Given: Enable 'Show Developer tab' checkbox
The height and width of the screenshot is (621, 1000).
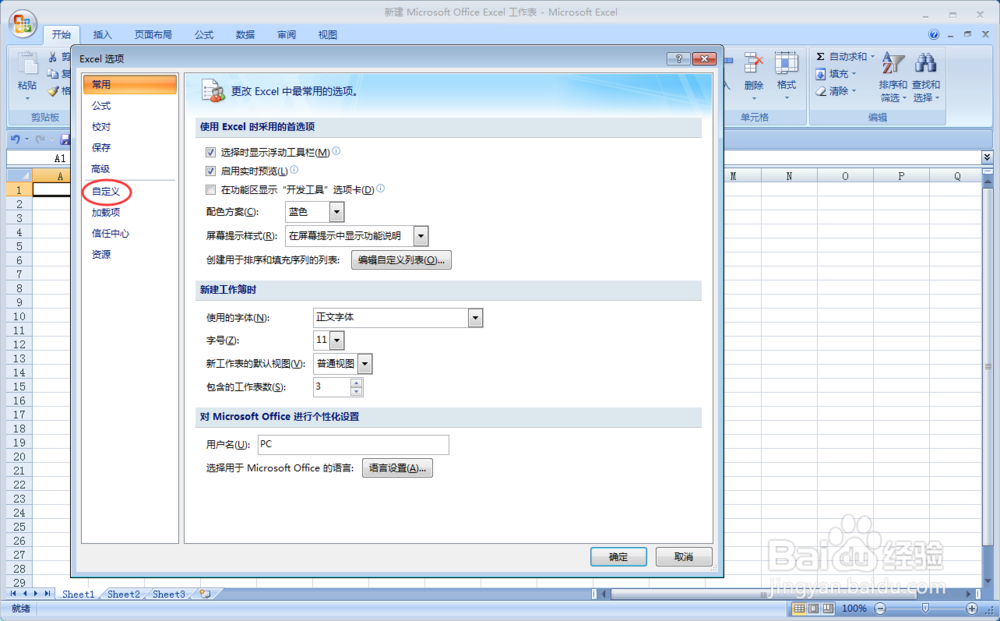Looking at the screenshot, I should [x=210, y=189].
